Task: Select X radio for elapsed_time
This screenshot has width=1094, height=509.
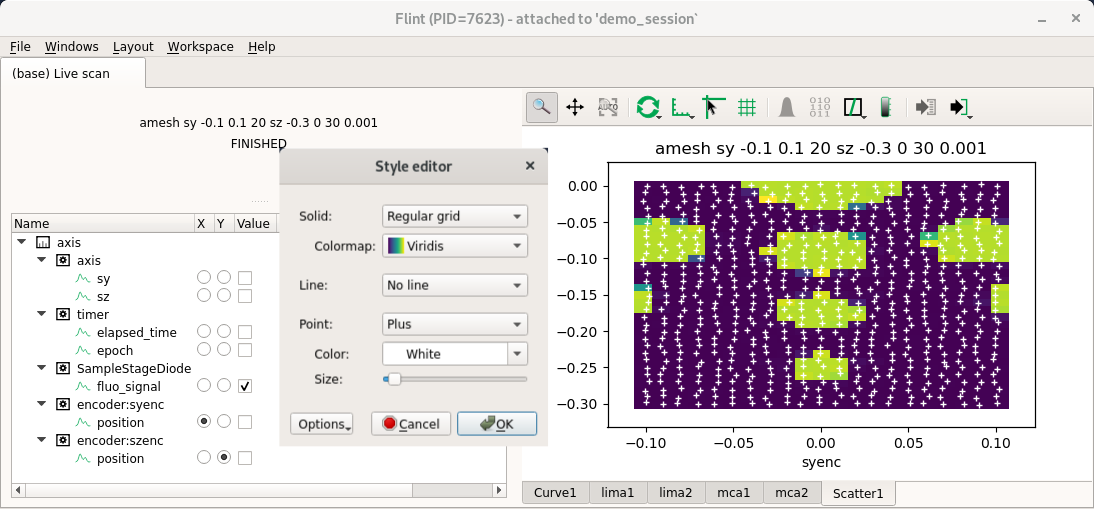Action: point(204,331)
